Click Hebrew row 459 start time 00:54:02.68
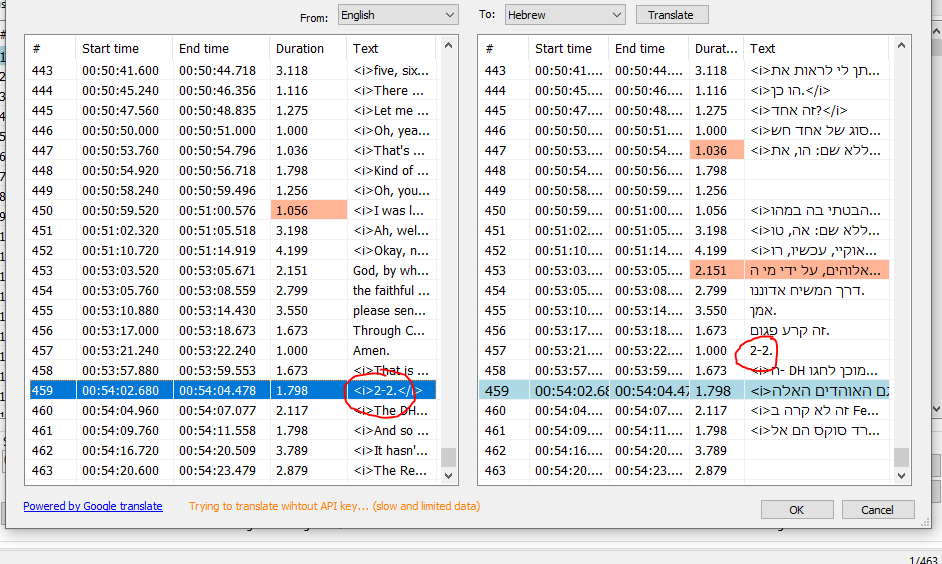Viewport: 942px width, 564px height. pos(571,390)
